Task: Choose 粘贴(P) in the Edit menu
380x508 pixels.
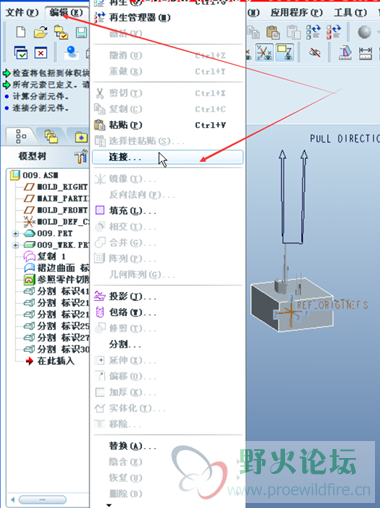Action: coord(168,125)
